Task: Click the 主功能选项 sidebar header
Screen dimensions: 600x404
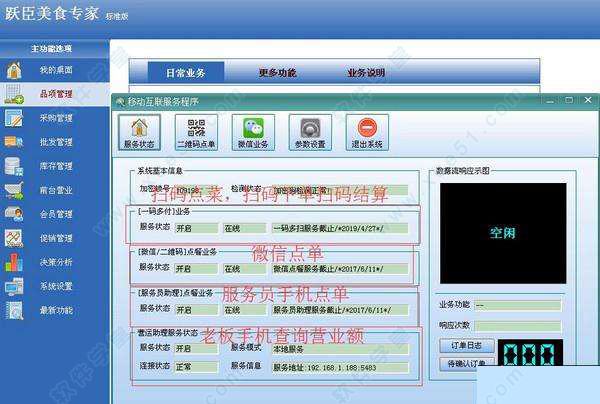Action: pos(52,49)
